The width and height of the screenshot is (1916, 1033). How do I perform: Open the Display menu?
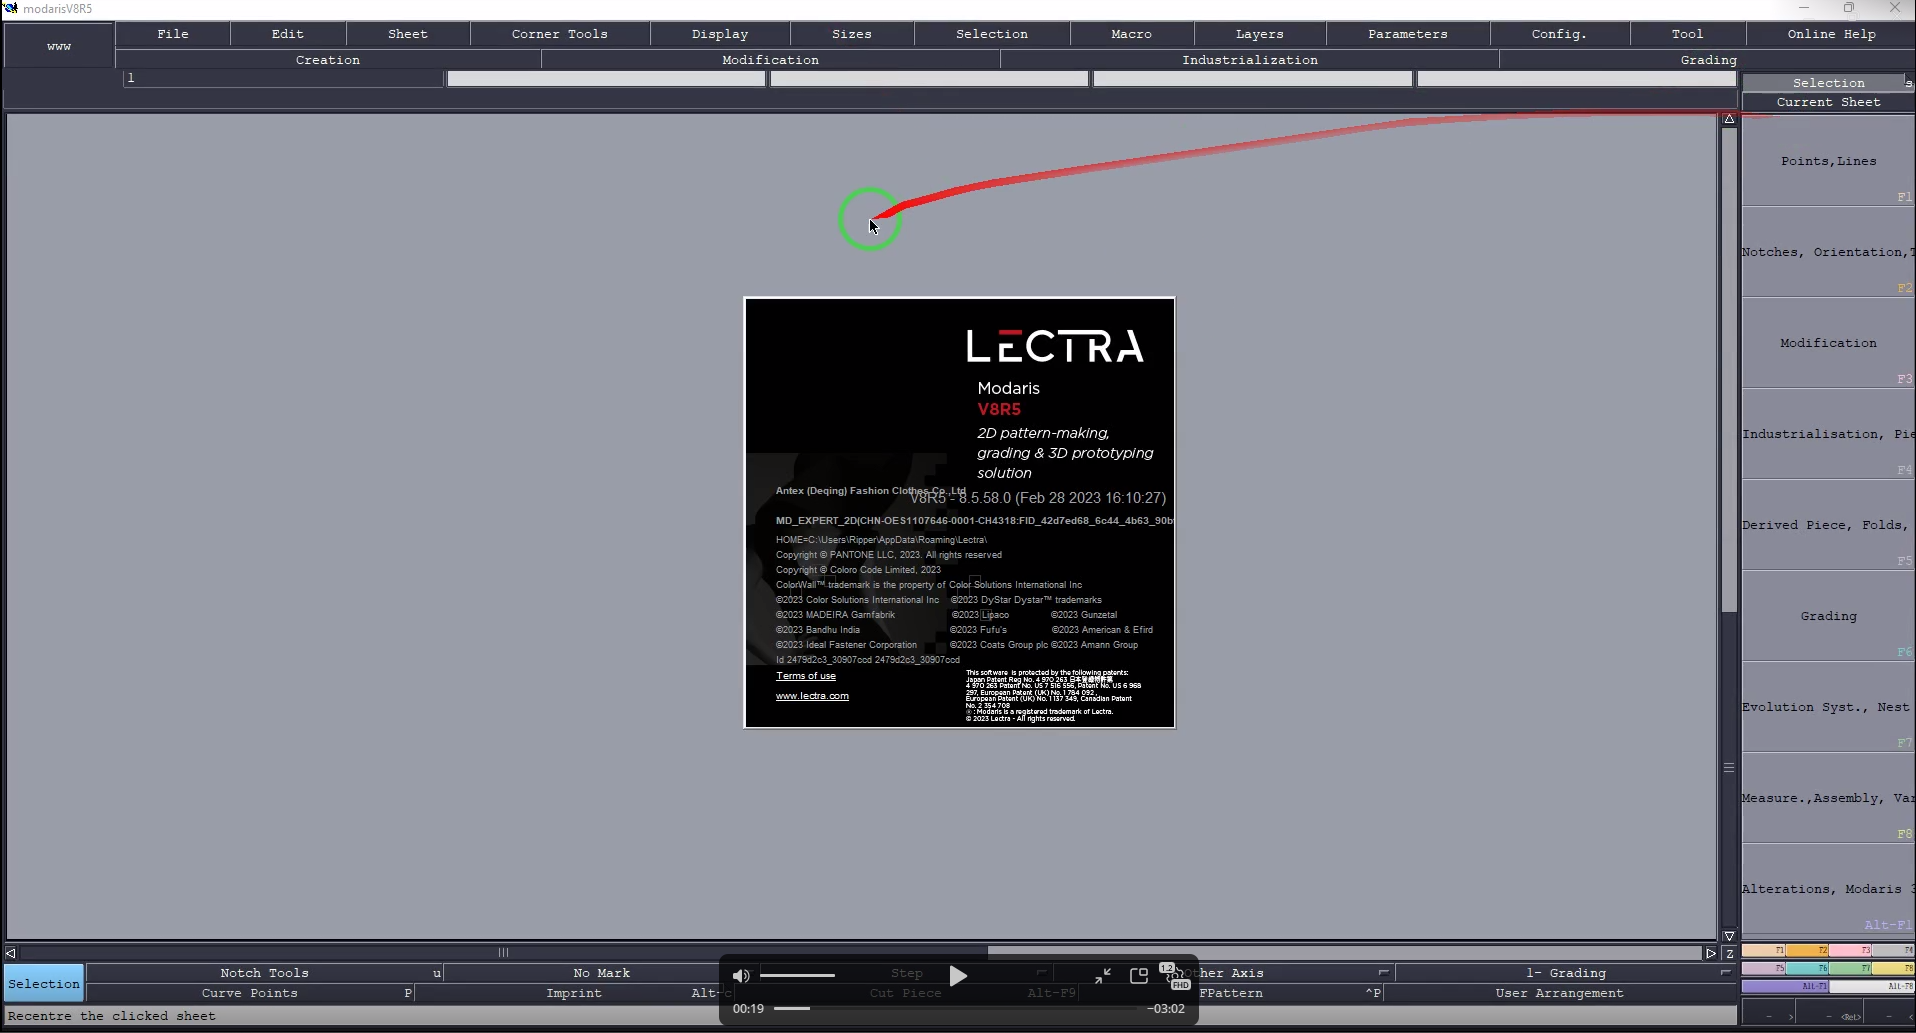(x=720, y=34)
